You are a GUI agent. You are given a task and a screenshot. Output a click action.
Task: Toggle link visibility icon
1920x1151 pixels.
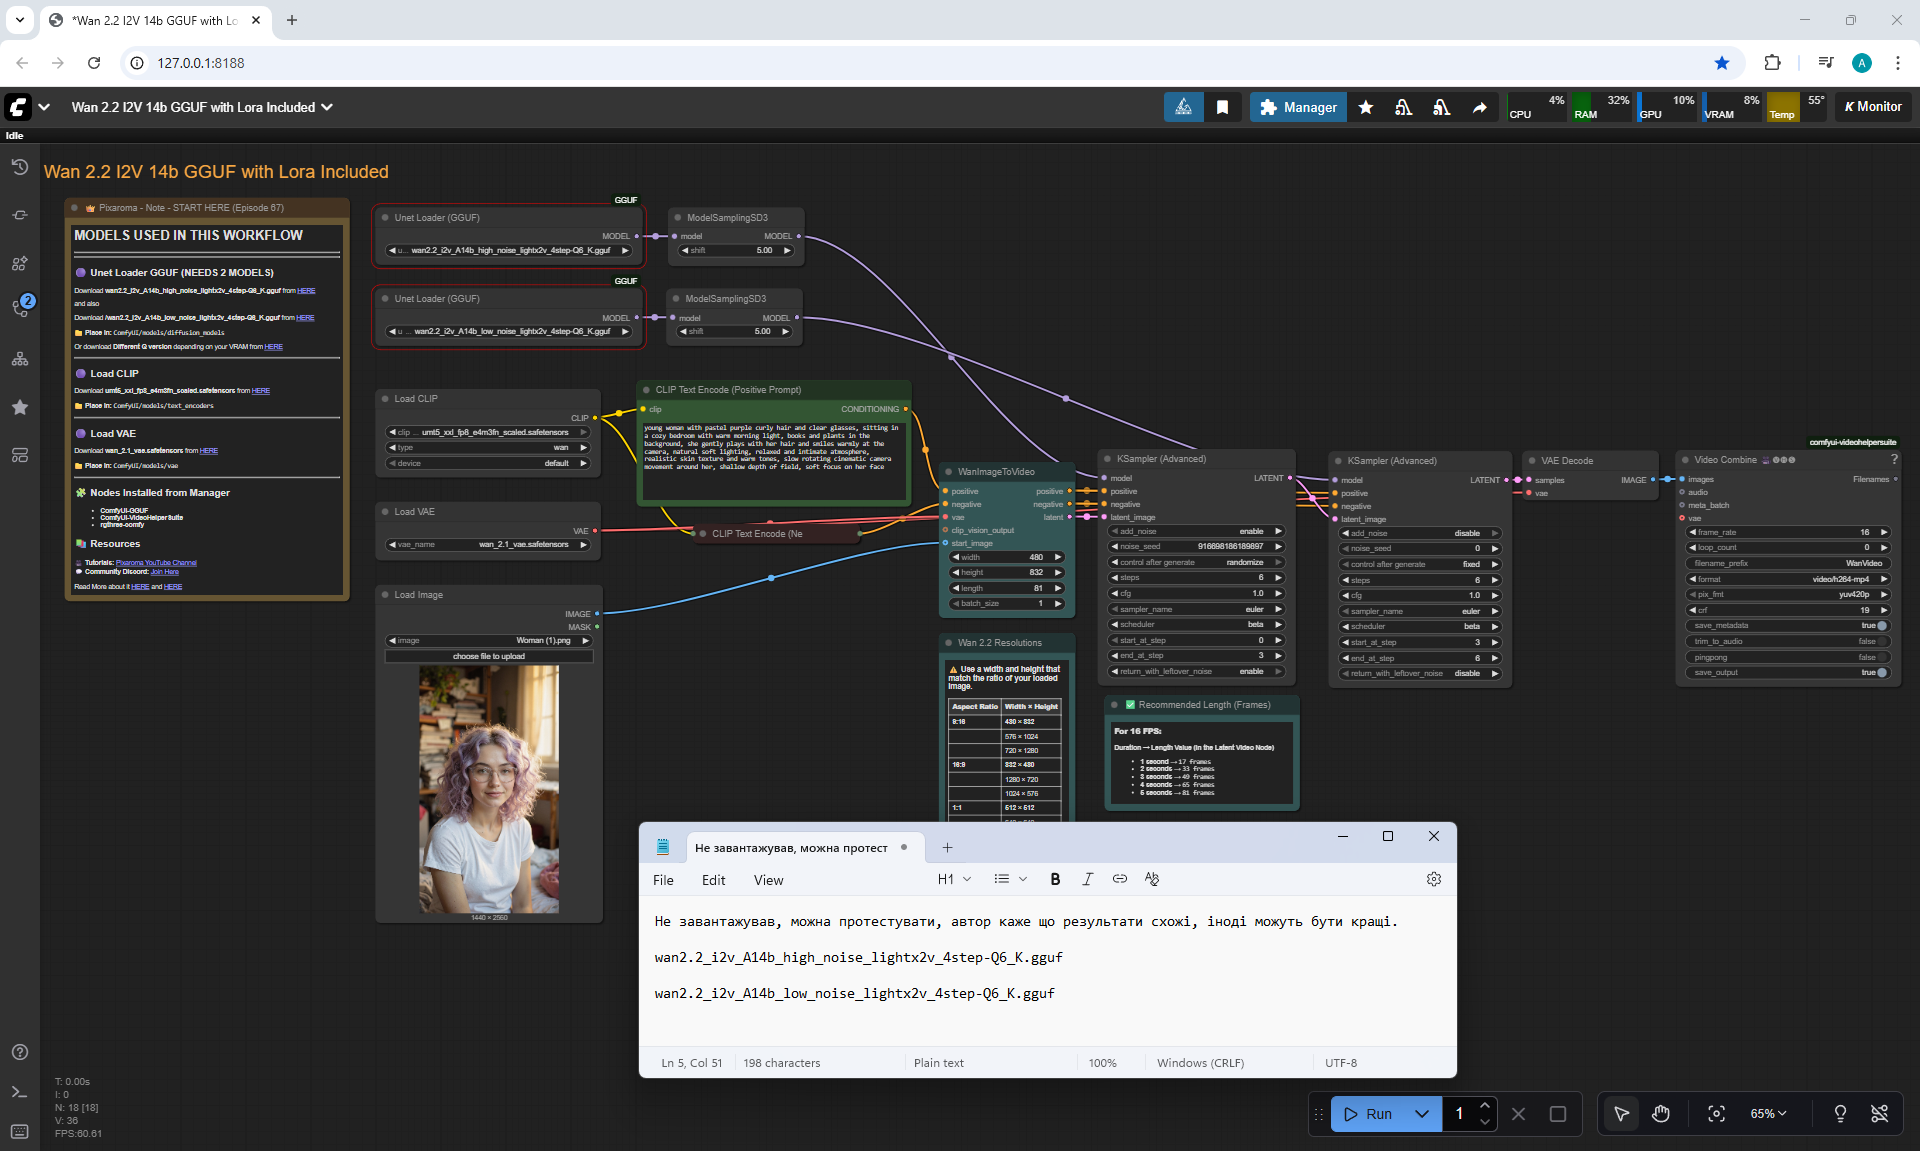point(1879,1113)
